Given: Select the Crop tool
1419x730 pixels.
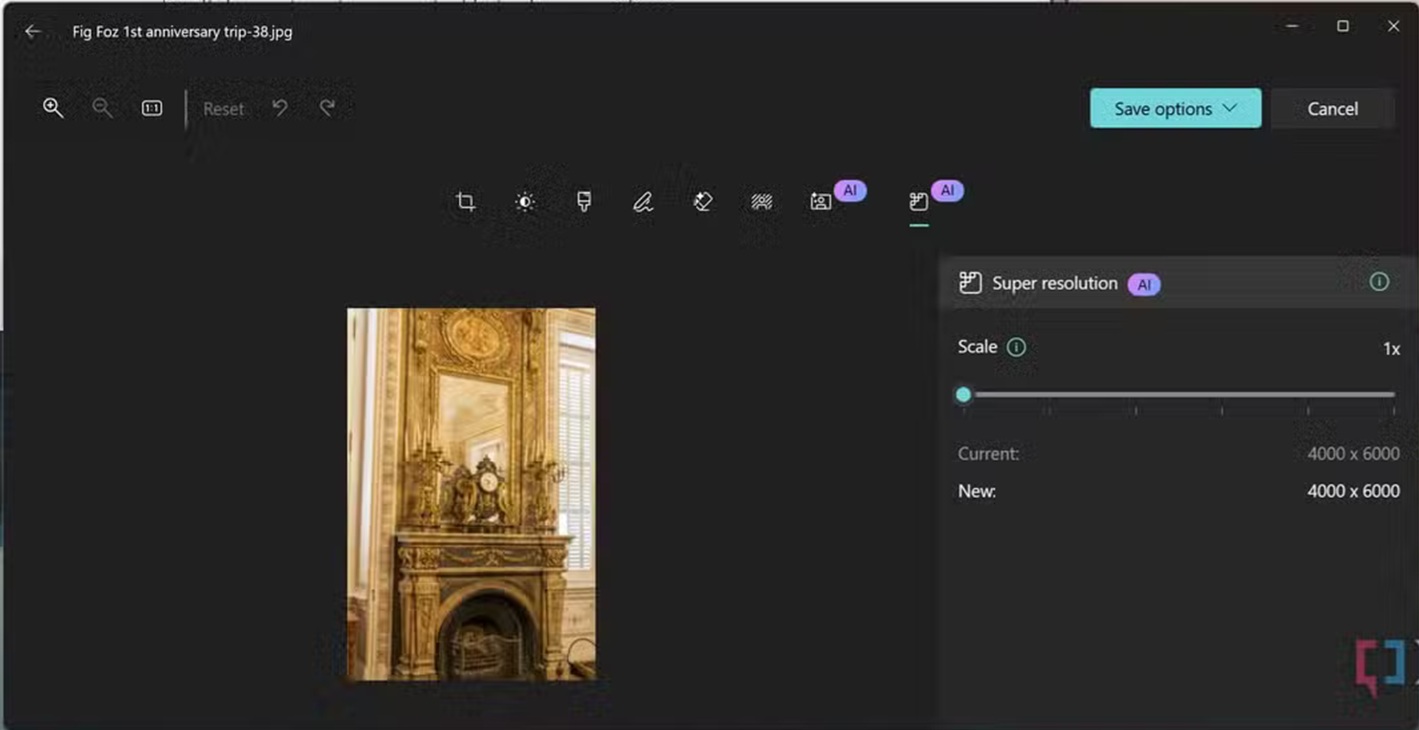Looking at the screenshot, I should click(465, 202).
